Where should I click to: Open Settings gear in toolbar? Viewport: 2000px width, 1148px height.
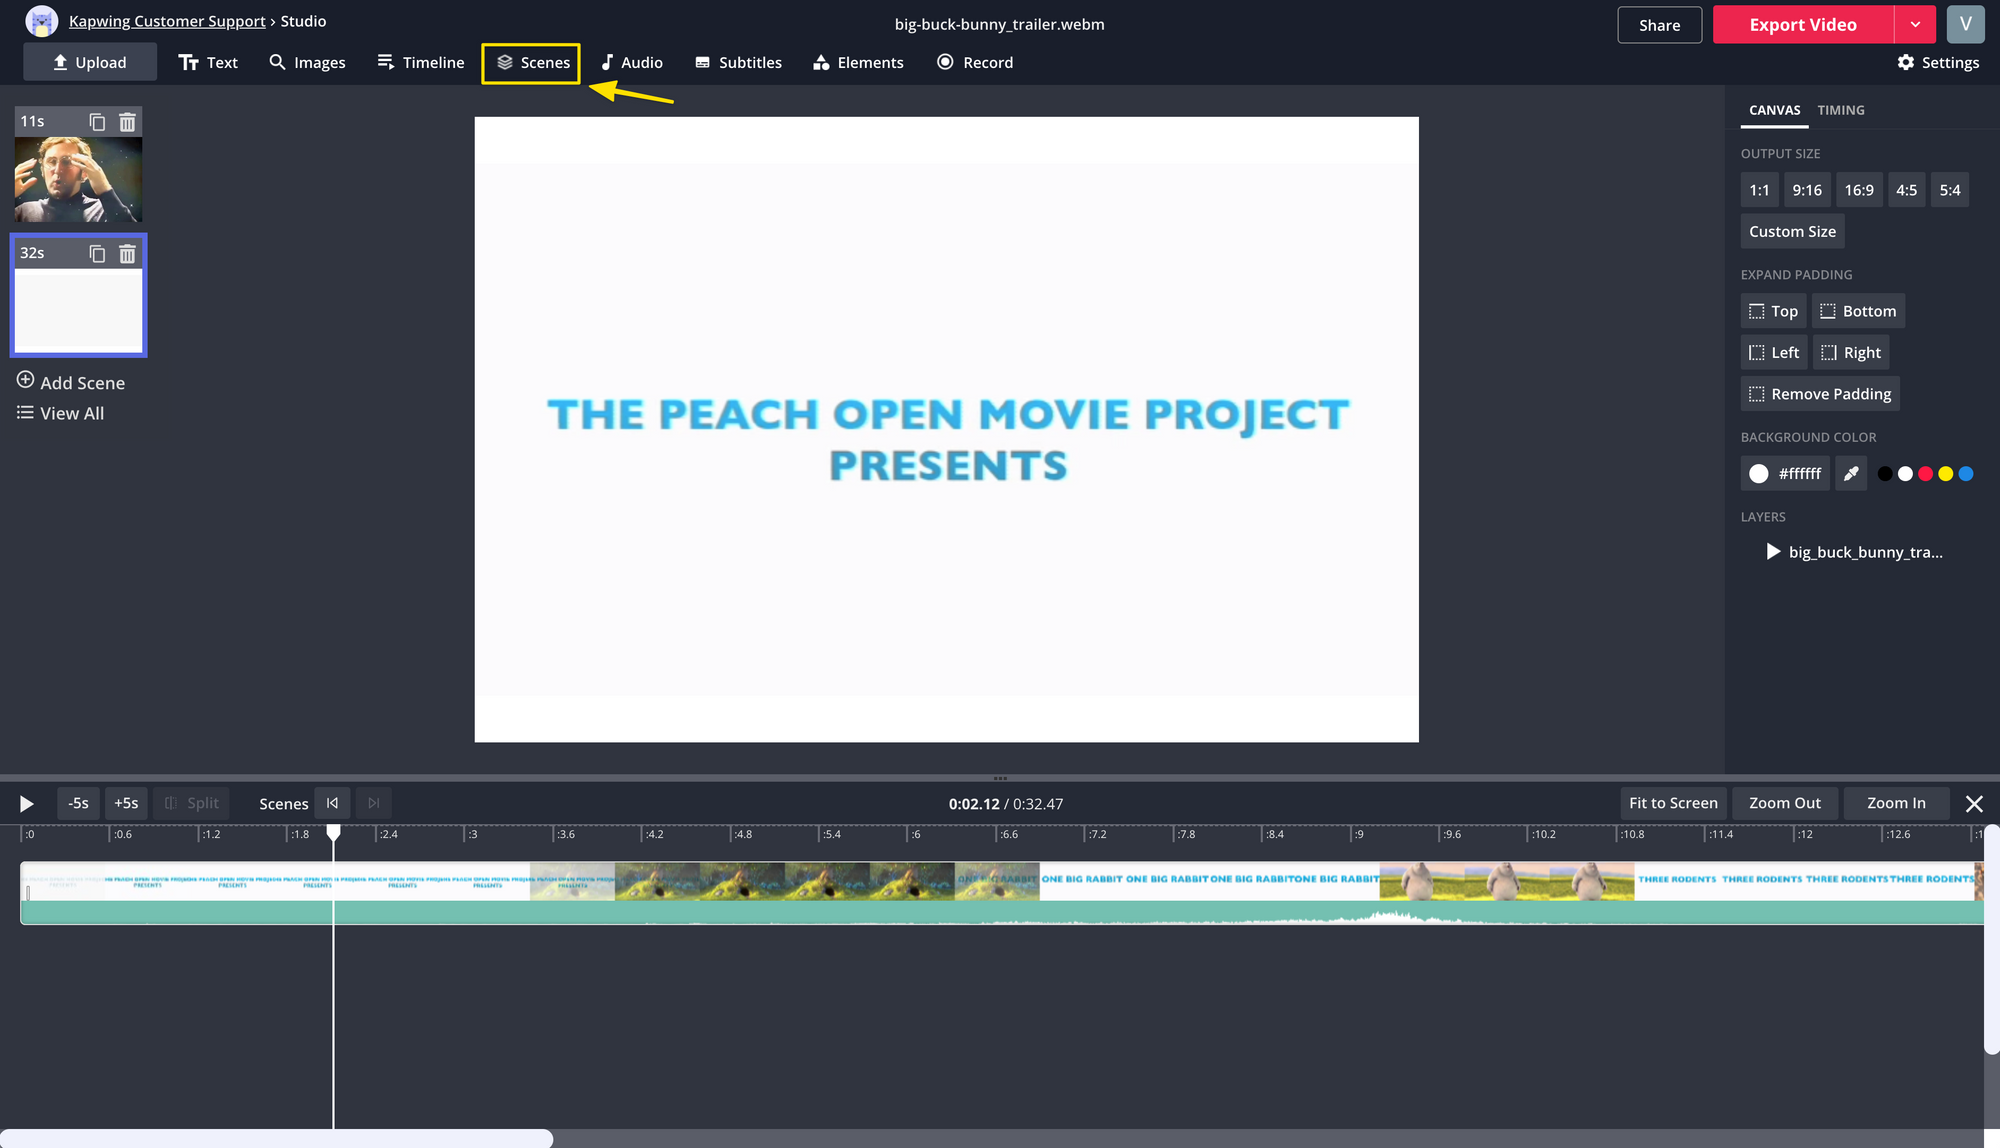[1937, 62]
